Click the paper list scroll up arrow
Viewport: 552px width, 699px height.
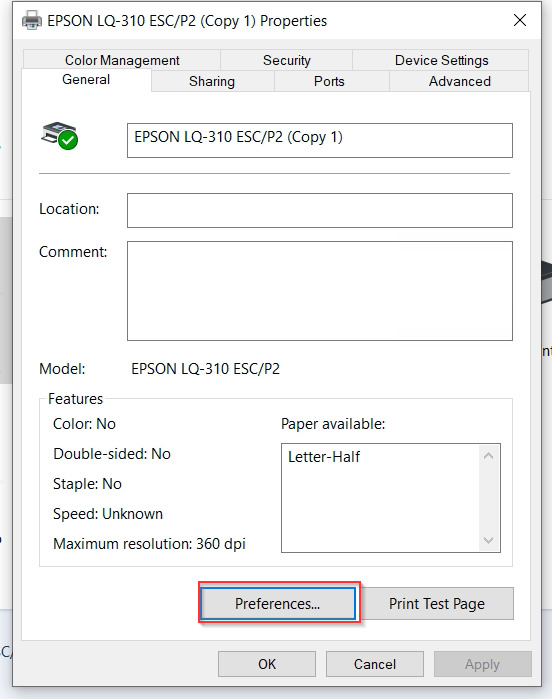coord(489,456)
